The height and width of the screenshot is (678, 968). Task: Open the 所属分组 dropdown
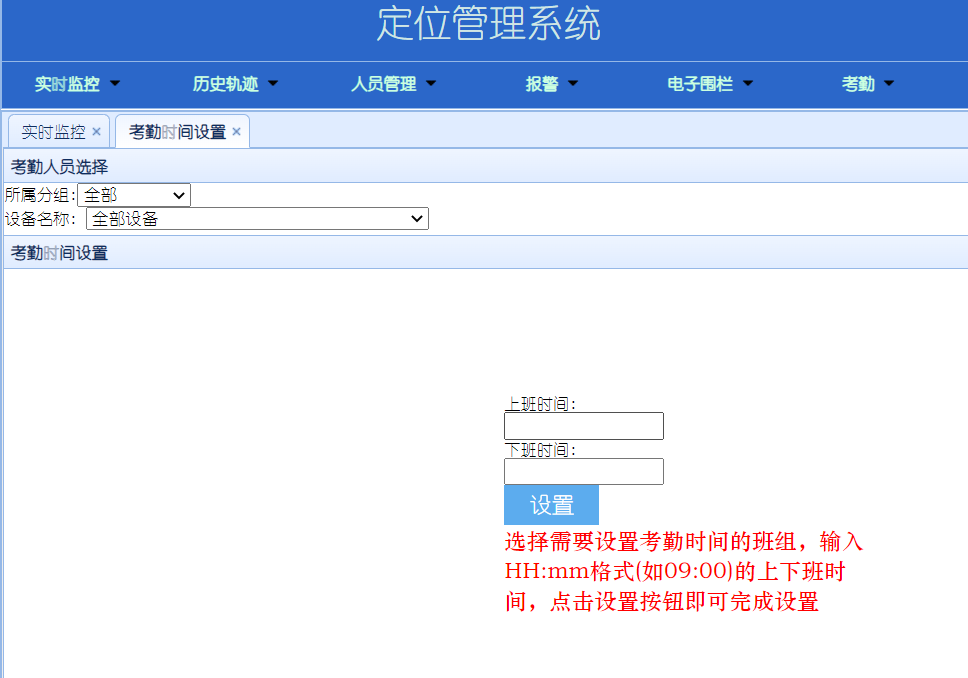tap(134, 195)
